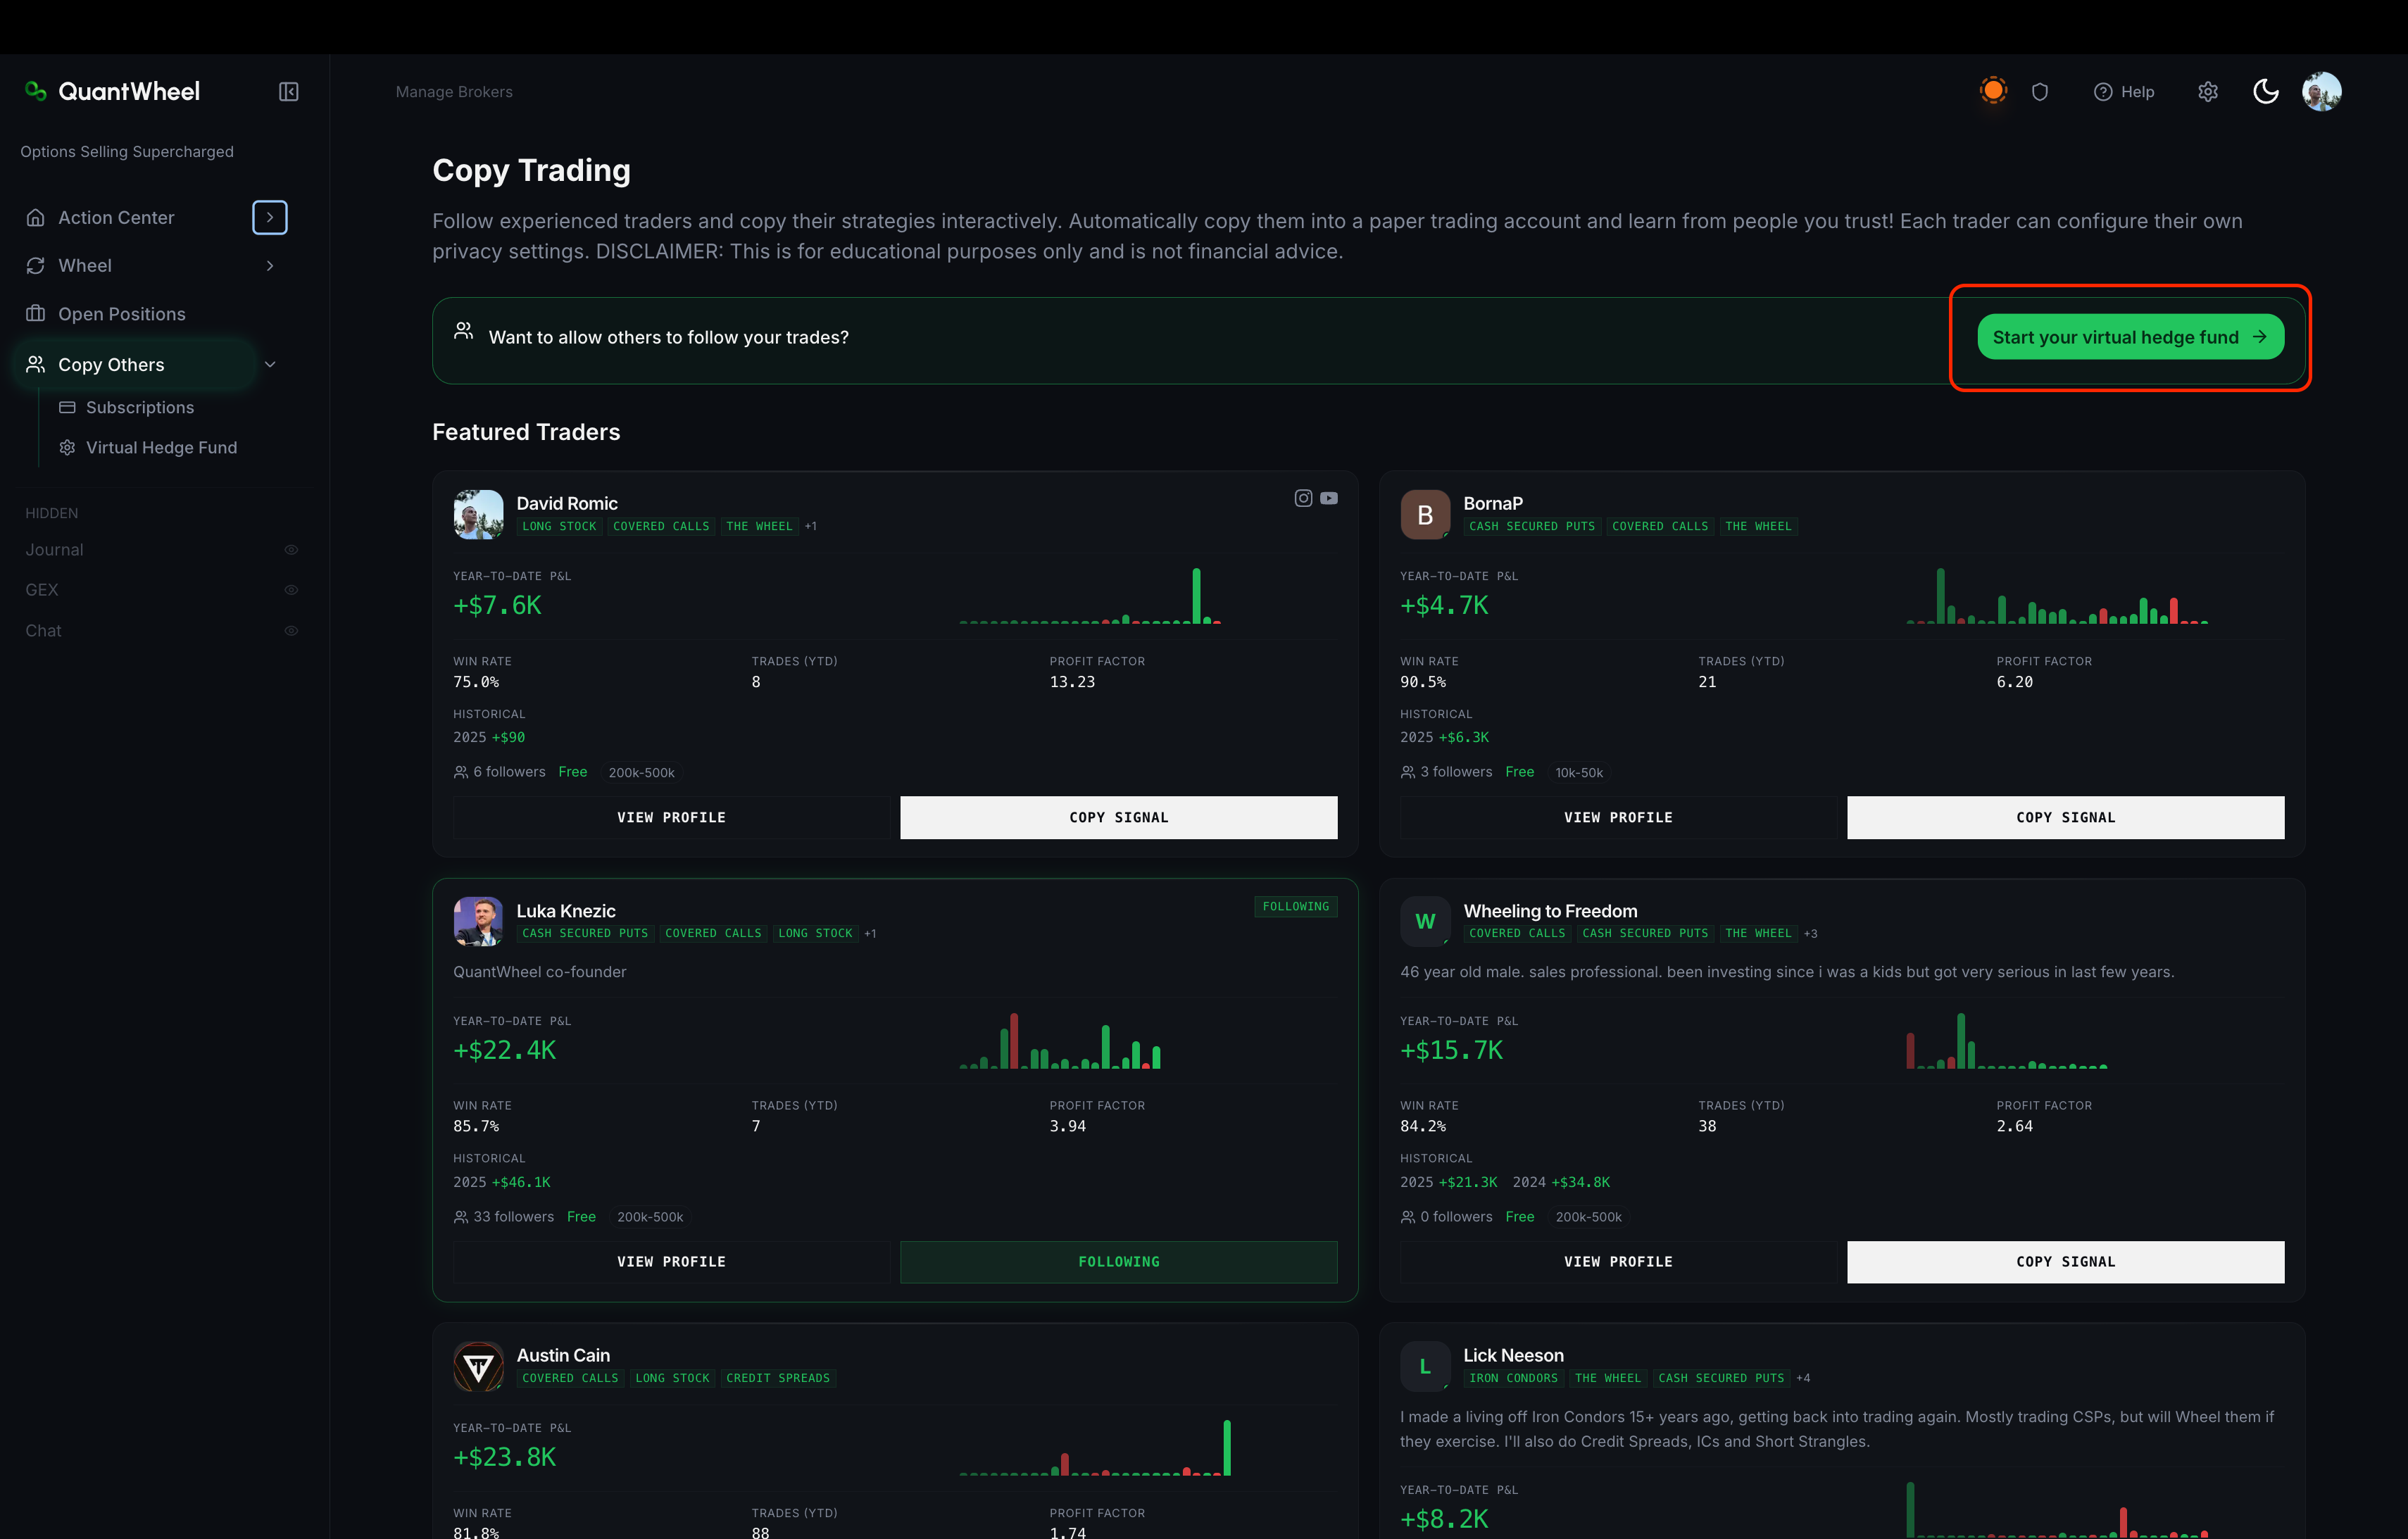This screenshot has width=2408, height=1539.
Task: Toggle dark mode moon icon
Action: (x=2266, y=92)
